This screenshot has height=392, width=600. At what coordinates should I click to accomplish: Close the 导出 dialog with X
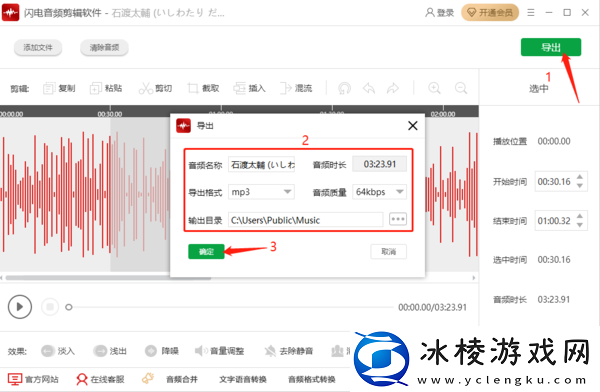412,126
